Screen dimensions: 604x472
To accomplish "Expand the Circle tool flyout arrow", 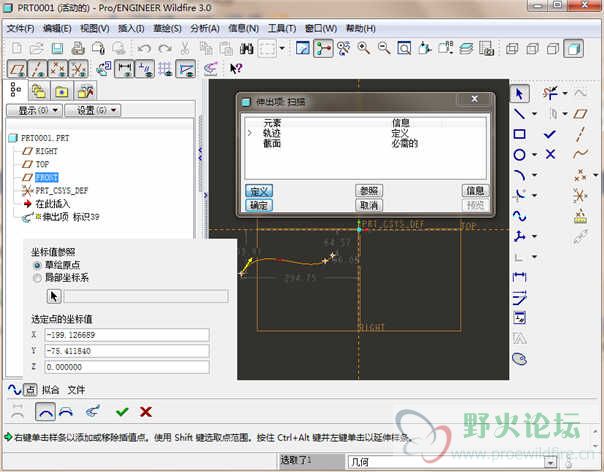I will 535,155.
